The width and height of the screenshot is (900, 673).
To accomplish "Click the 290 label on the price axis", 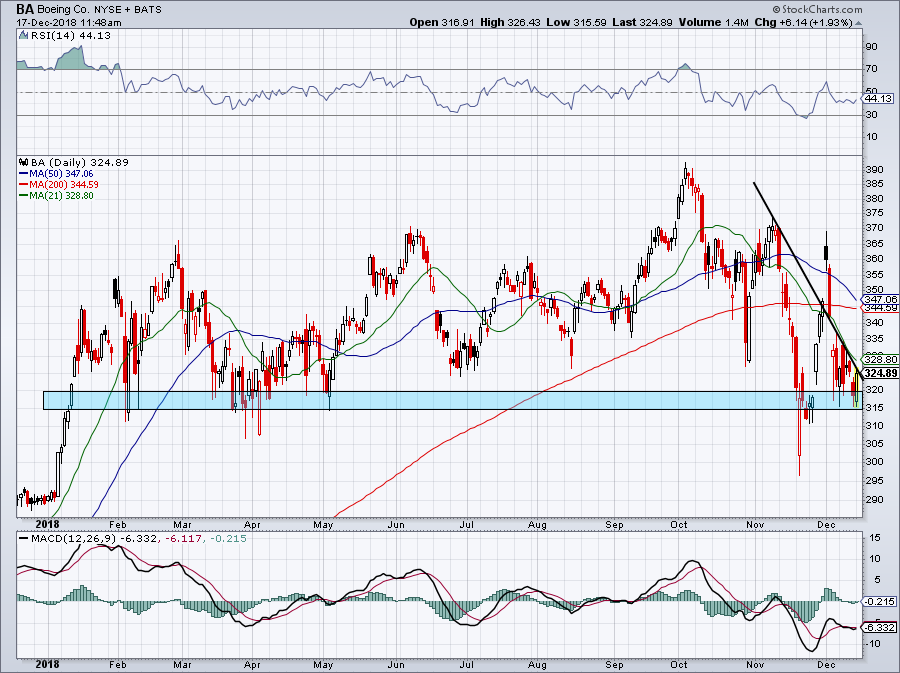I will (x=874, y=500).
